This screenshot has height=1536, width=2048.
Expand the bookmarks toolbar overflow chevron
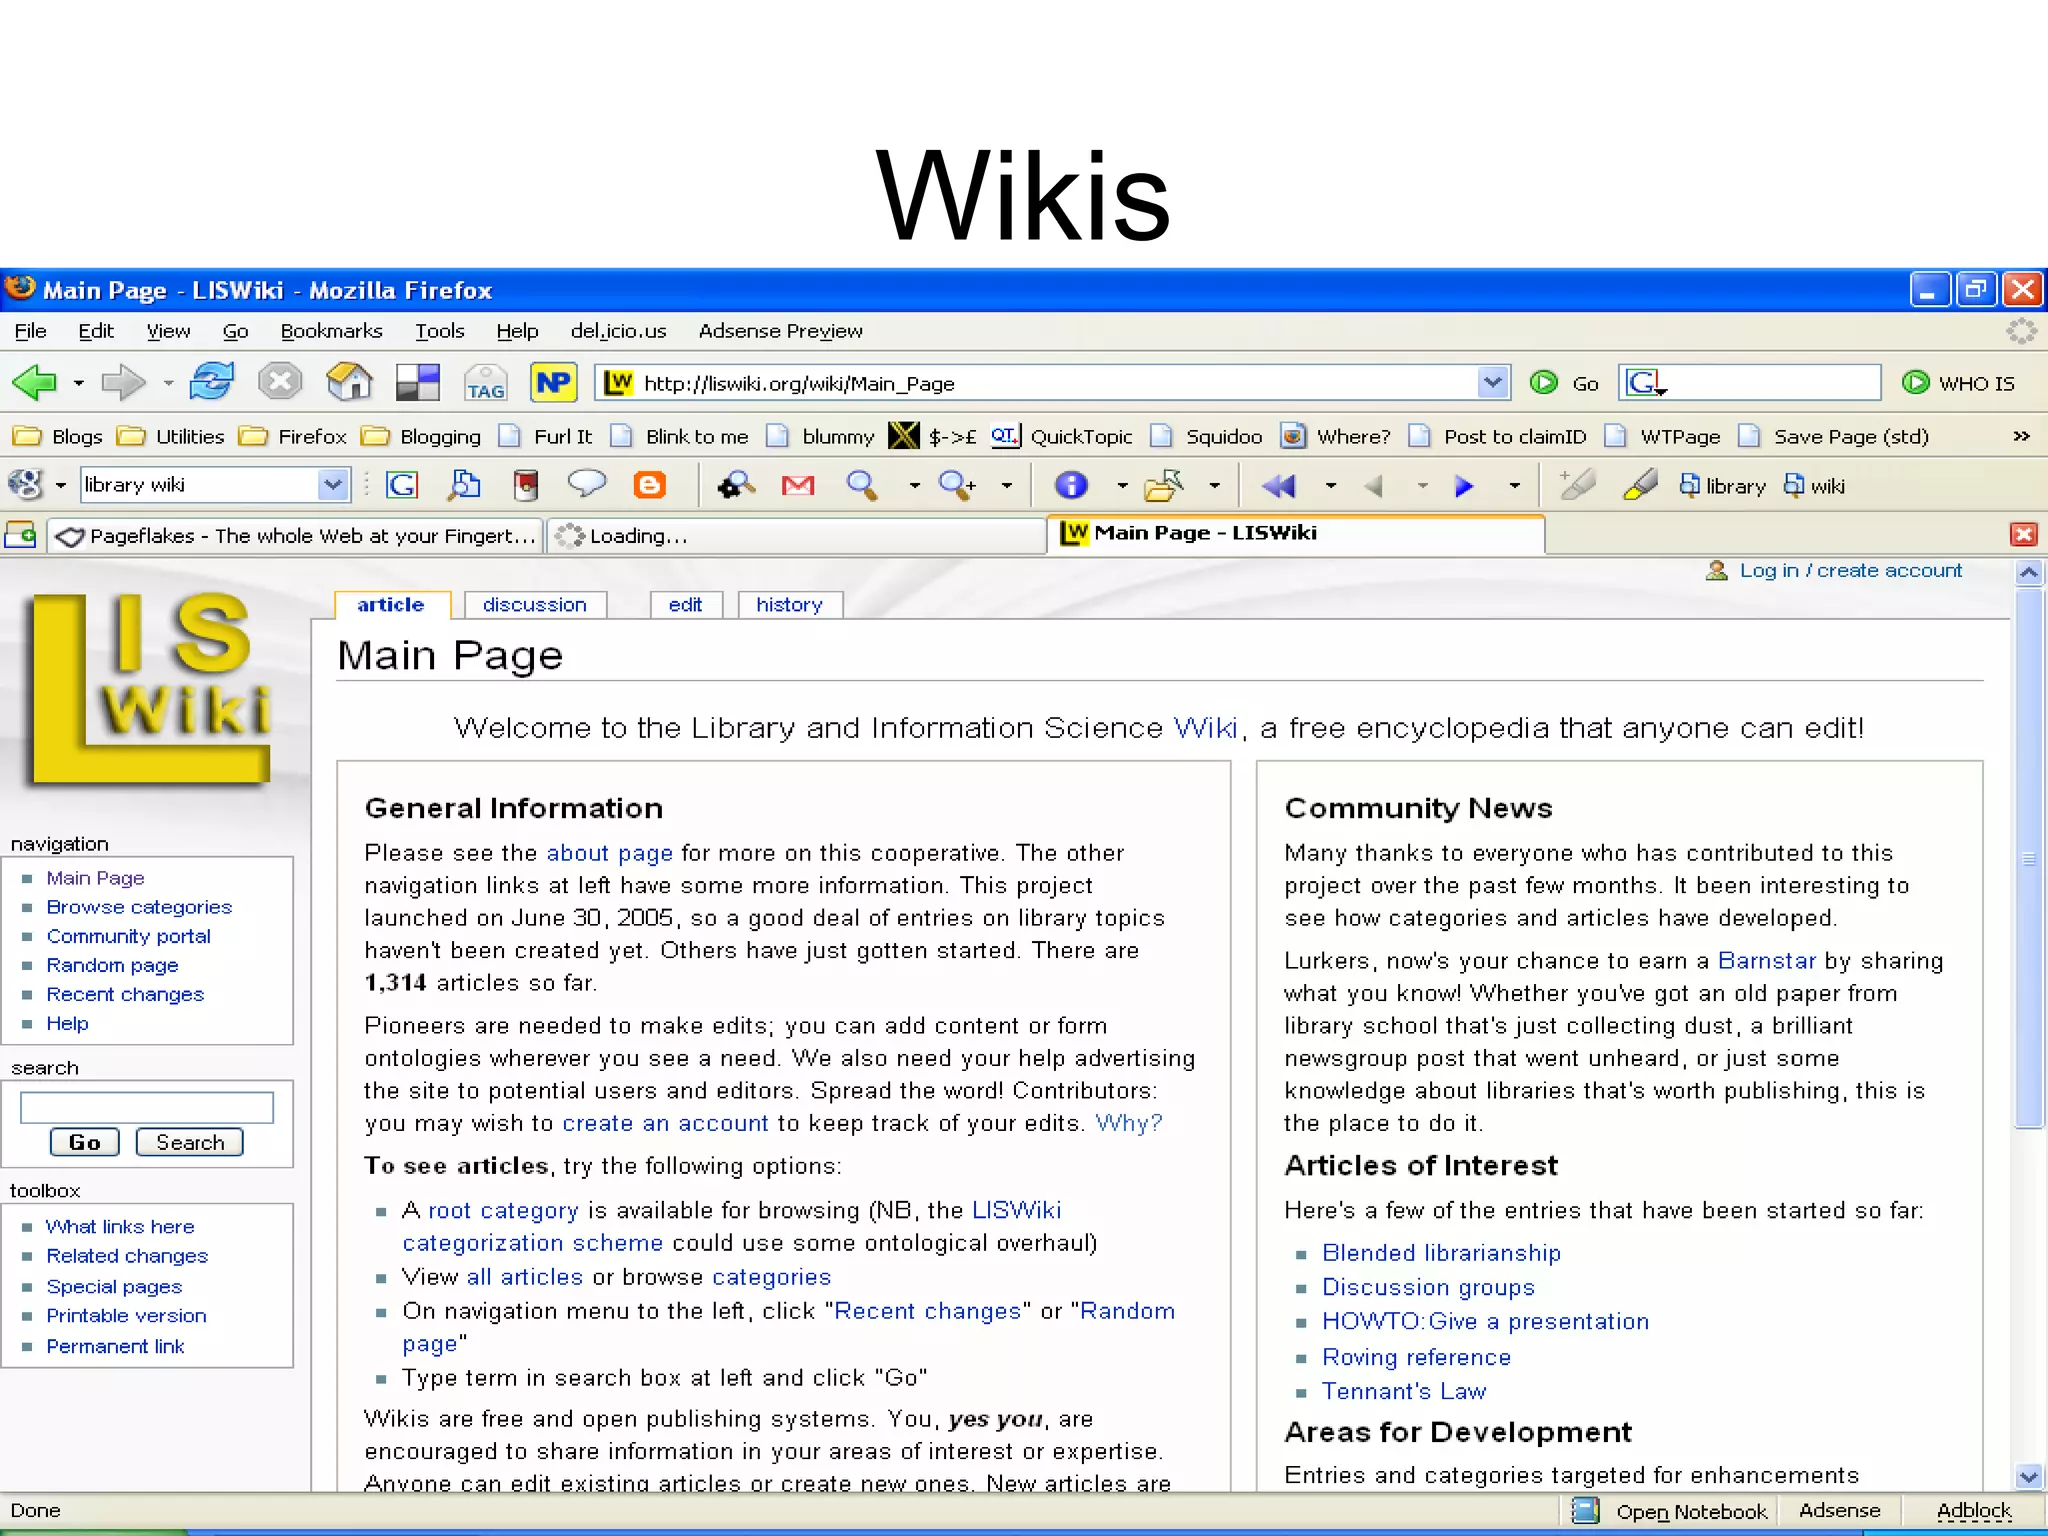click(2021, 436)
